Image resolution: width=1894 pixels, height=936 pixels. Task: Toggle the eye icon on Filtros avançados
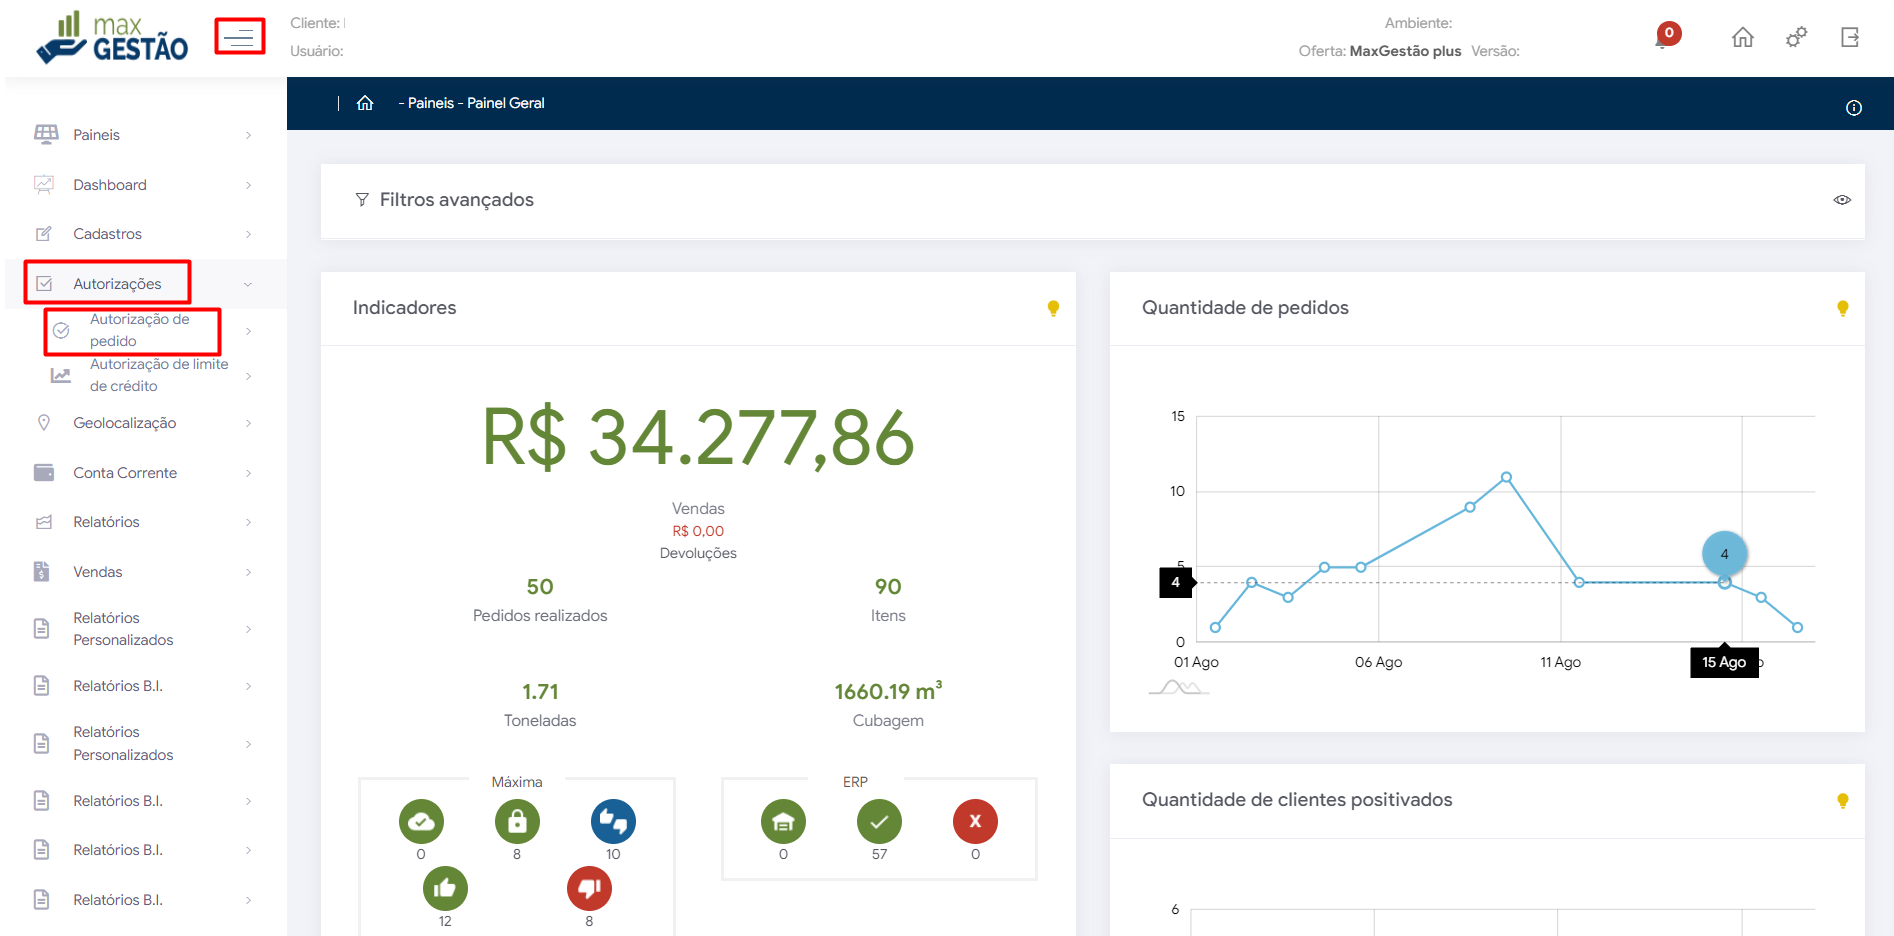(1841, 200)
